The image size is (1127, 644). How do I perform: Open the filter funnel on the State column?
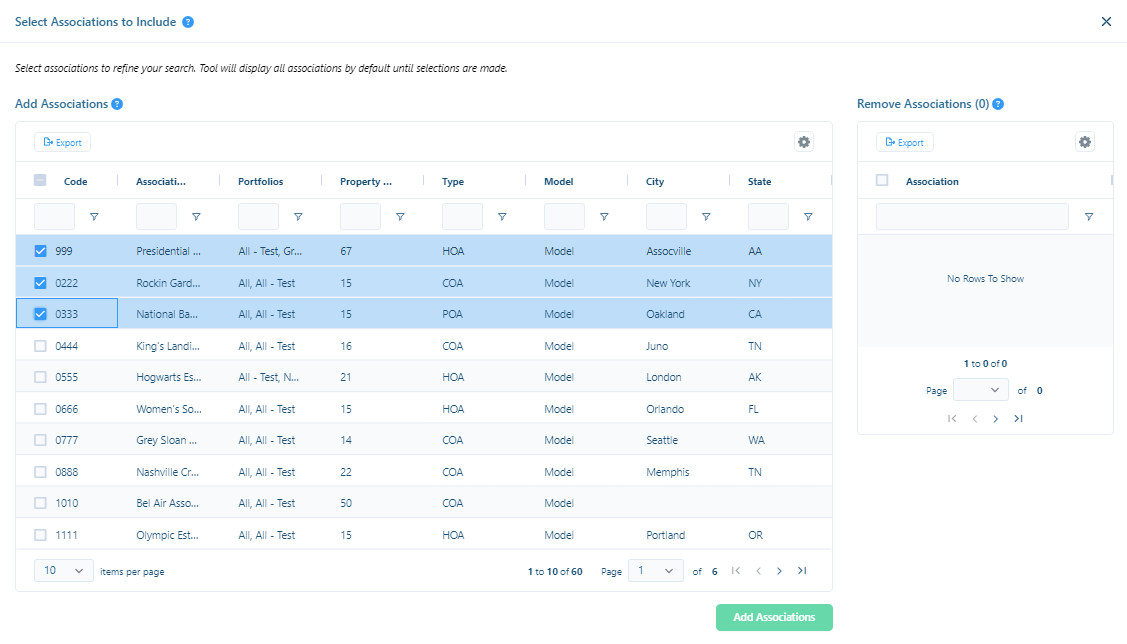click(808, 216)
